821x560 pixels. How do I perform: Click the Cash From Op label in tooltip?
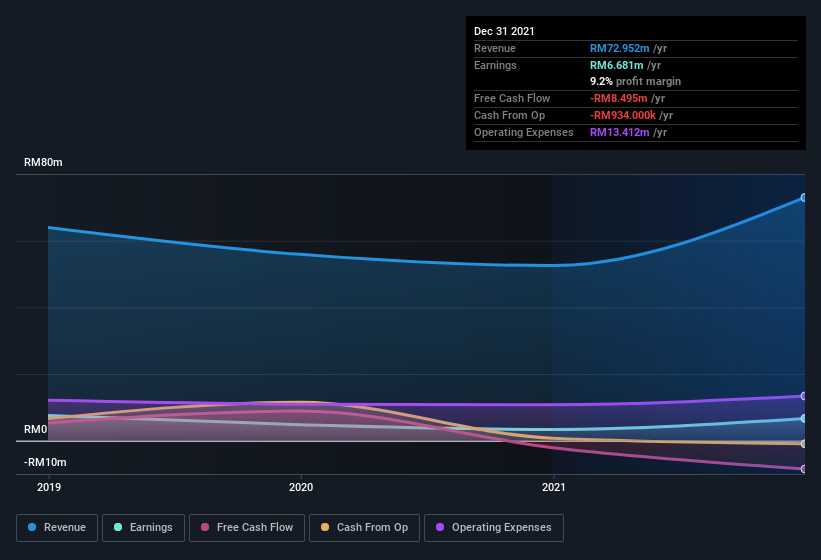(x=509, y=115)
